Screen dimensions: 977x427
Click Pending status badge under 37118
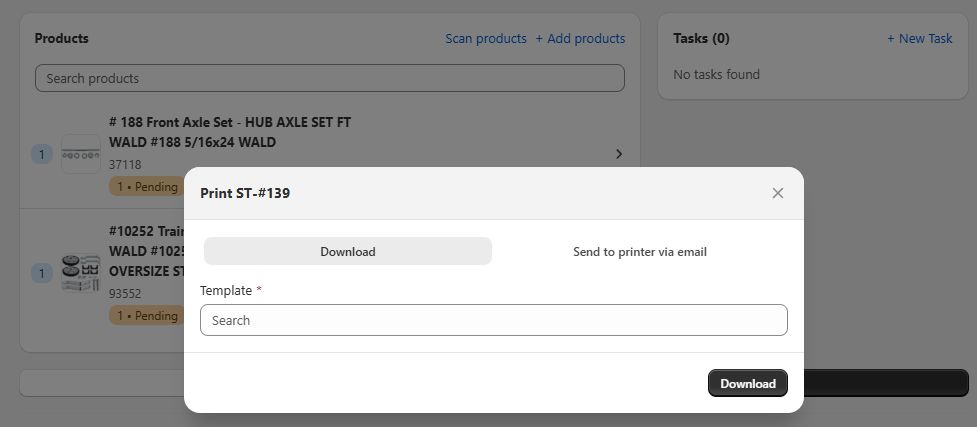click(144, 187)
